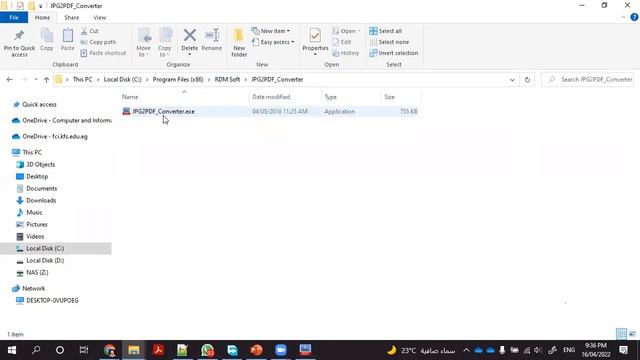The image size is (640, 360).
Task: Navigate to Program Files (x86) breadcrumb
Action: [x=178, y=80]
